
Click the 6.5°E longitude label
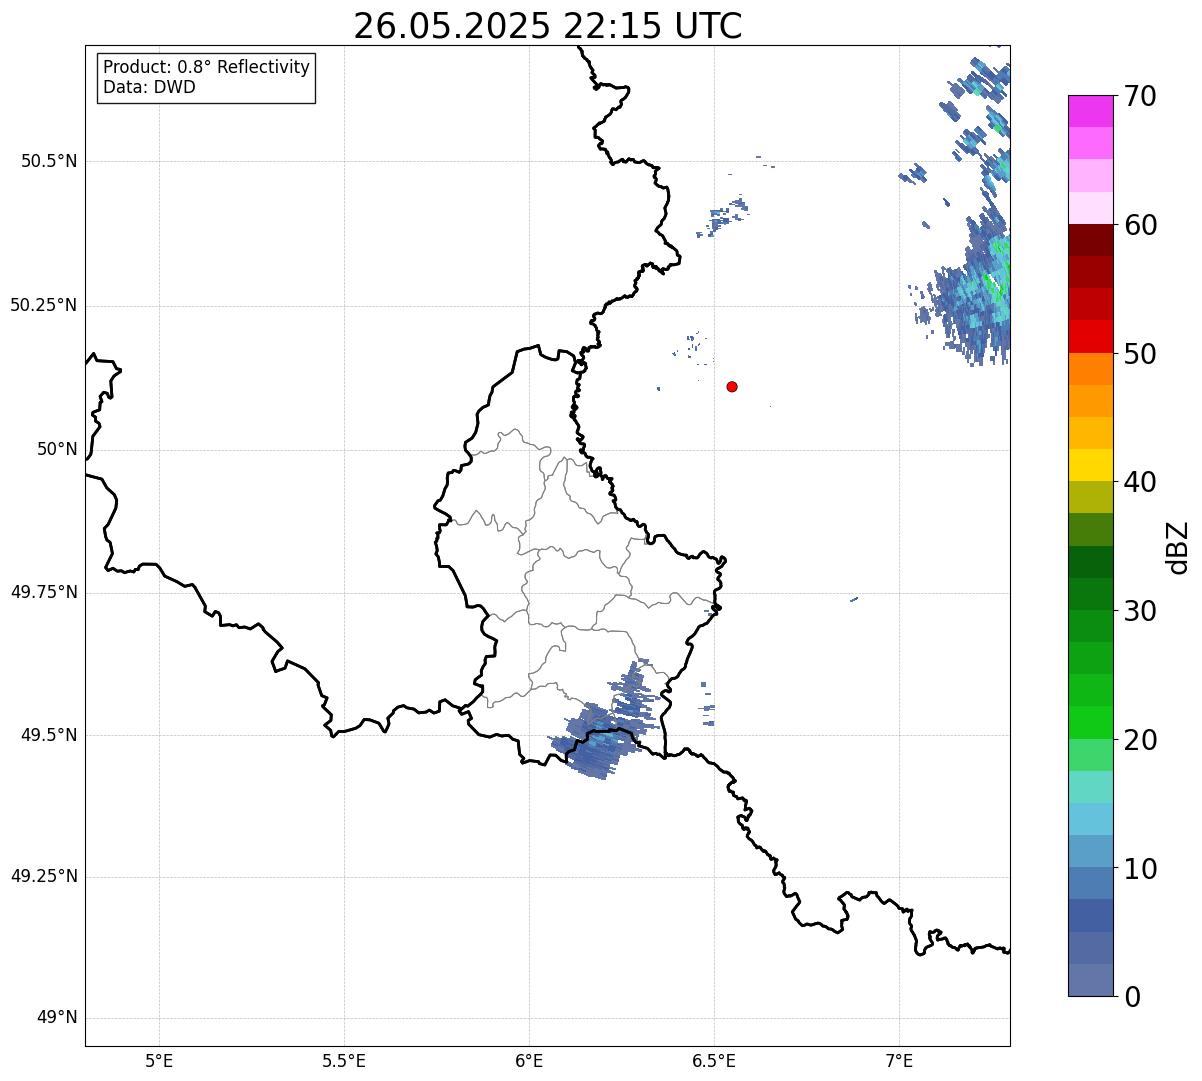(714, 1061)
